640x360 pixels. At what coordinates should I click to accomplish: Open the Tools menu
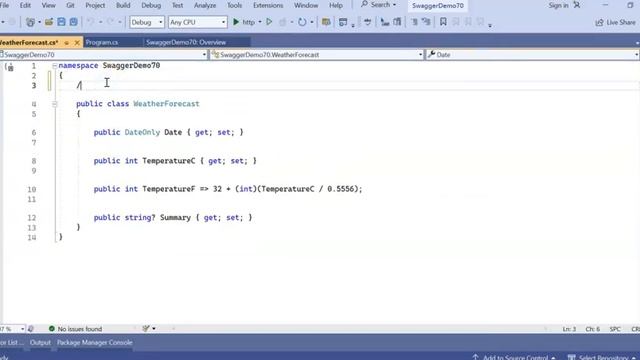click(x=234, y=5)
